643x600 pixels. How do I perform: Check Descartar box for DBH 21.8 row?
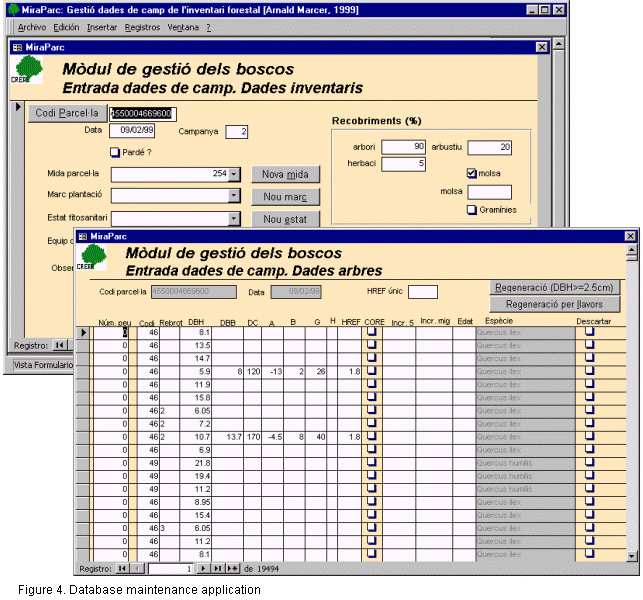coord(590,462)
